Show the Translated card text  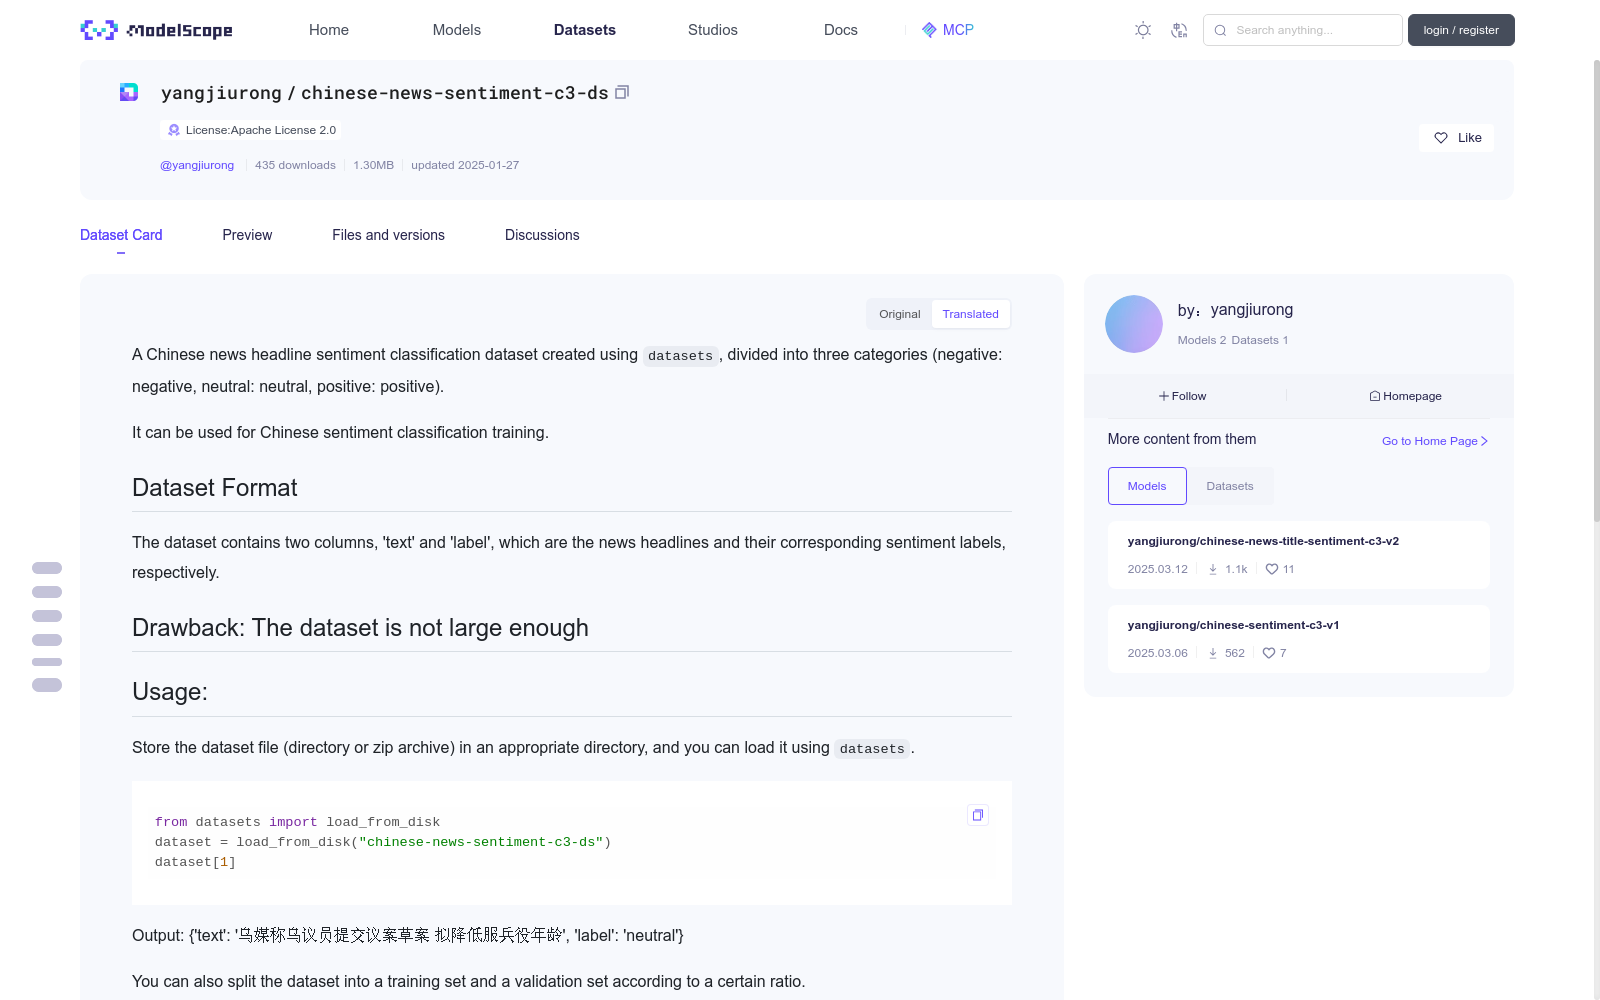coord(970,314)
